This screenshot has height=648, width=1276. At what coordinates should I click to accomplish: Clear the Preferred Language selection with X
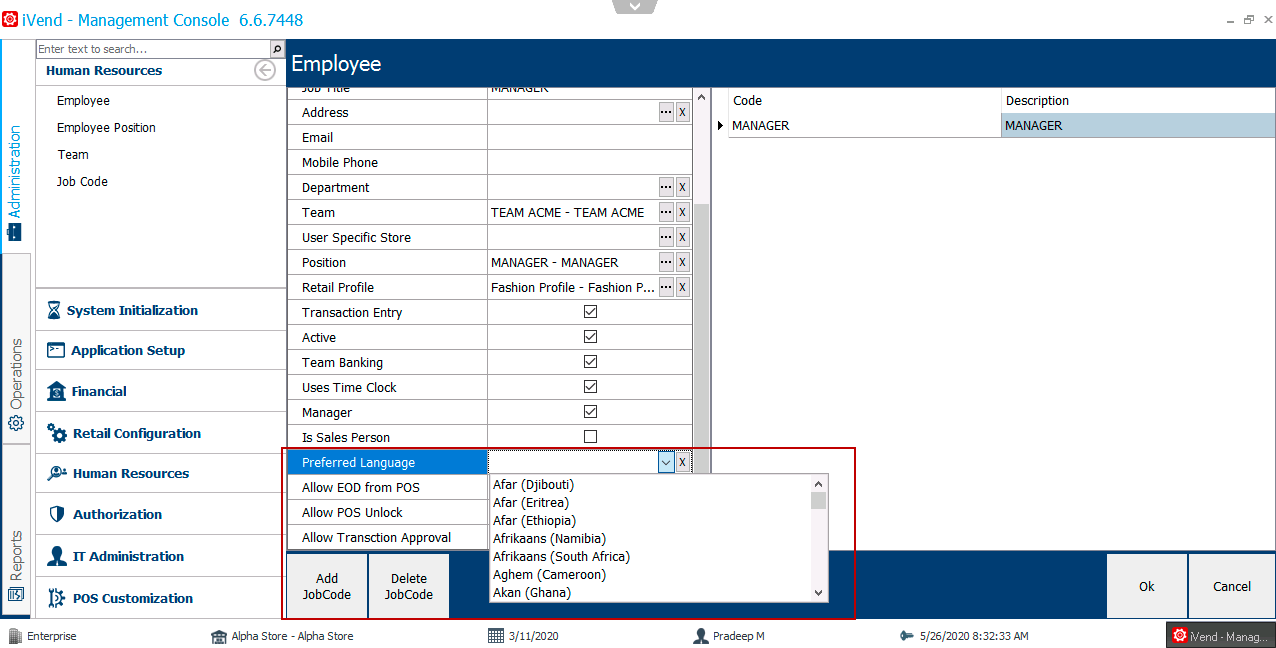point(683,463)
